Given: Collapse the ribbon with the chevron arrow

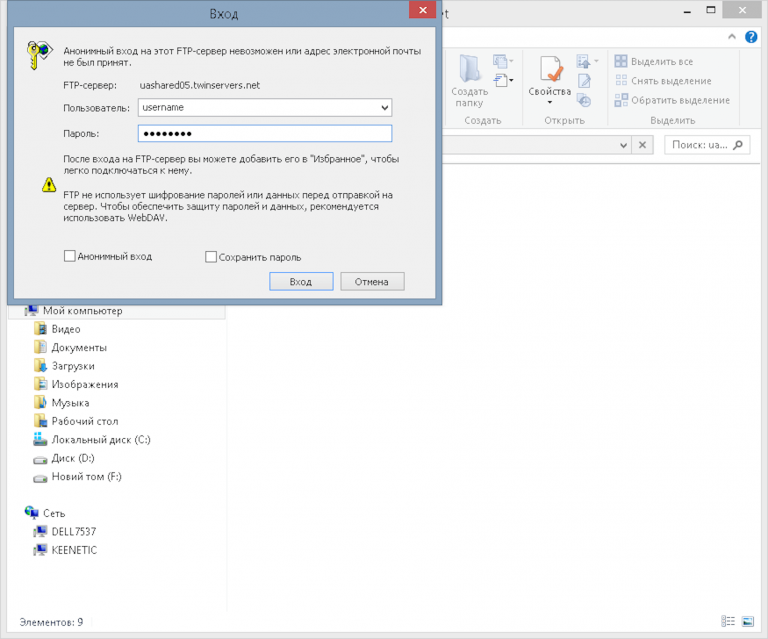Looking at the screenshot, I should point(731,36).
